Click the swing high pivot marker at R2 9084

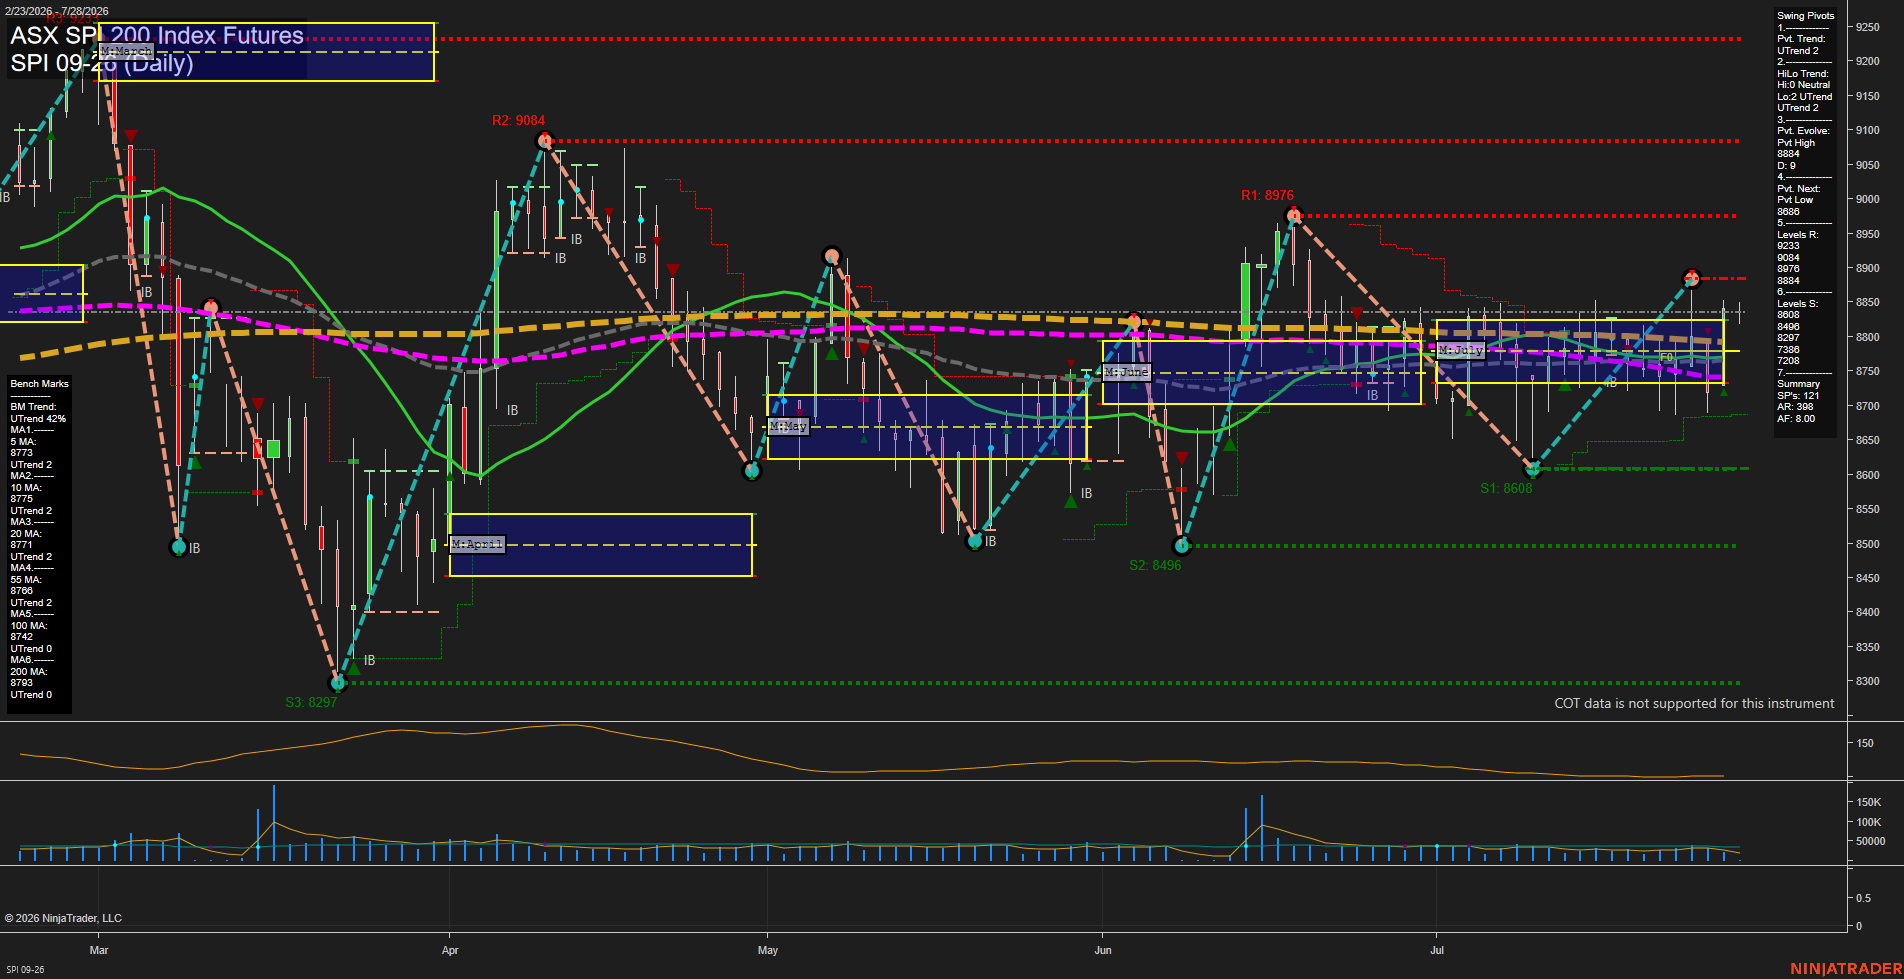click(544, 140)
